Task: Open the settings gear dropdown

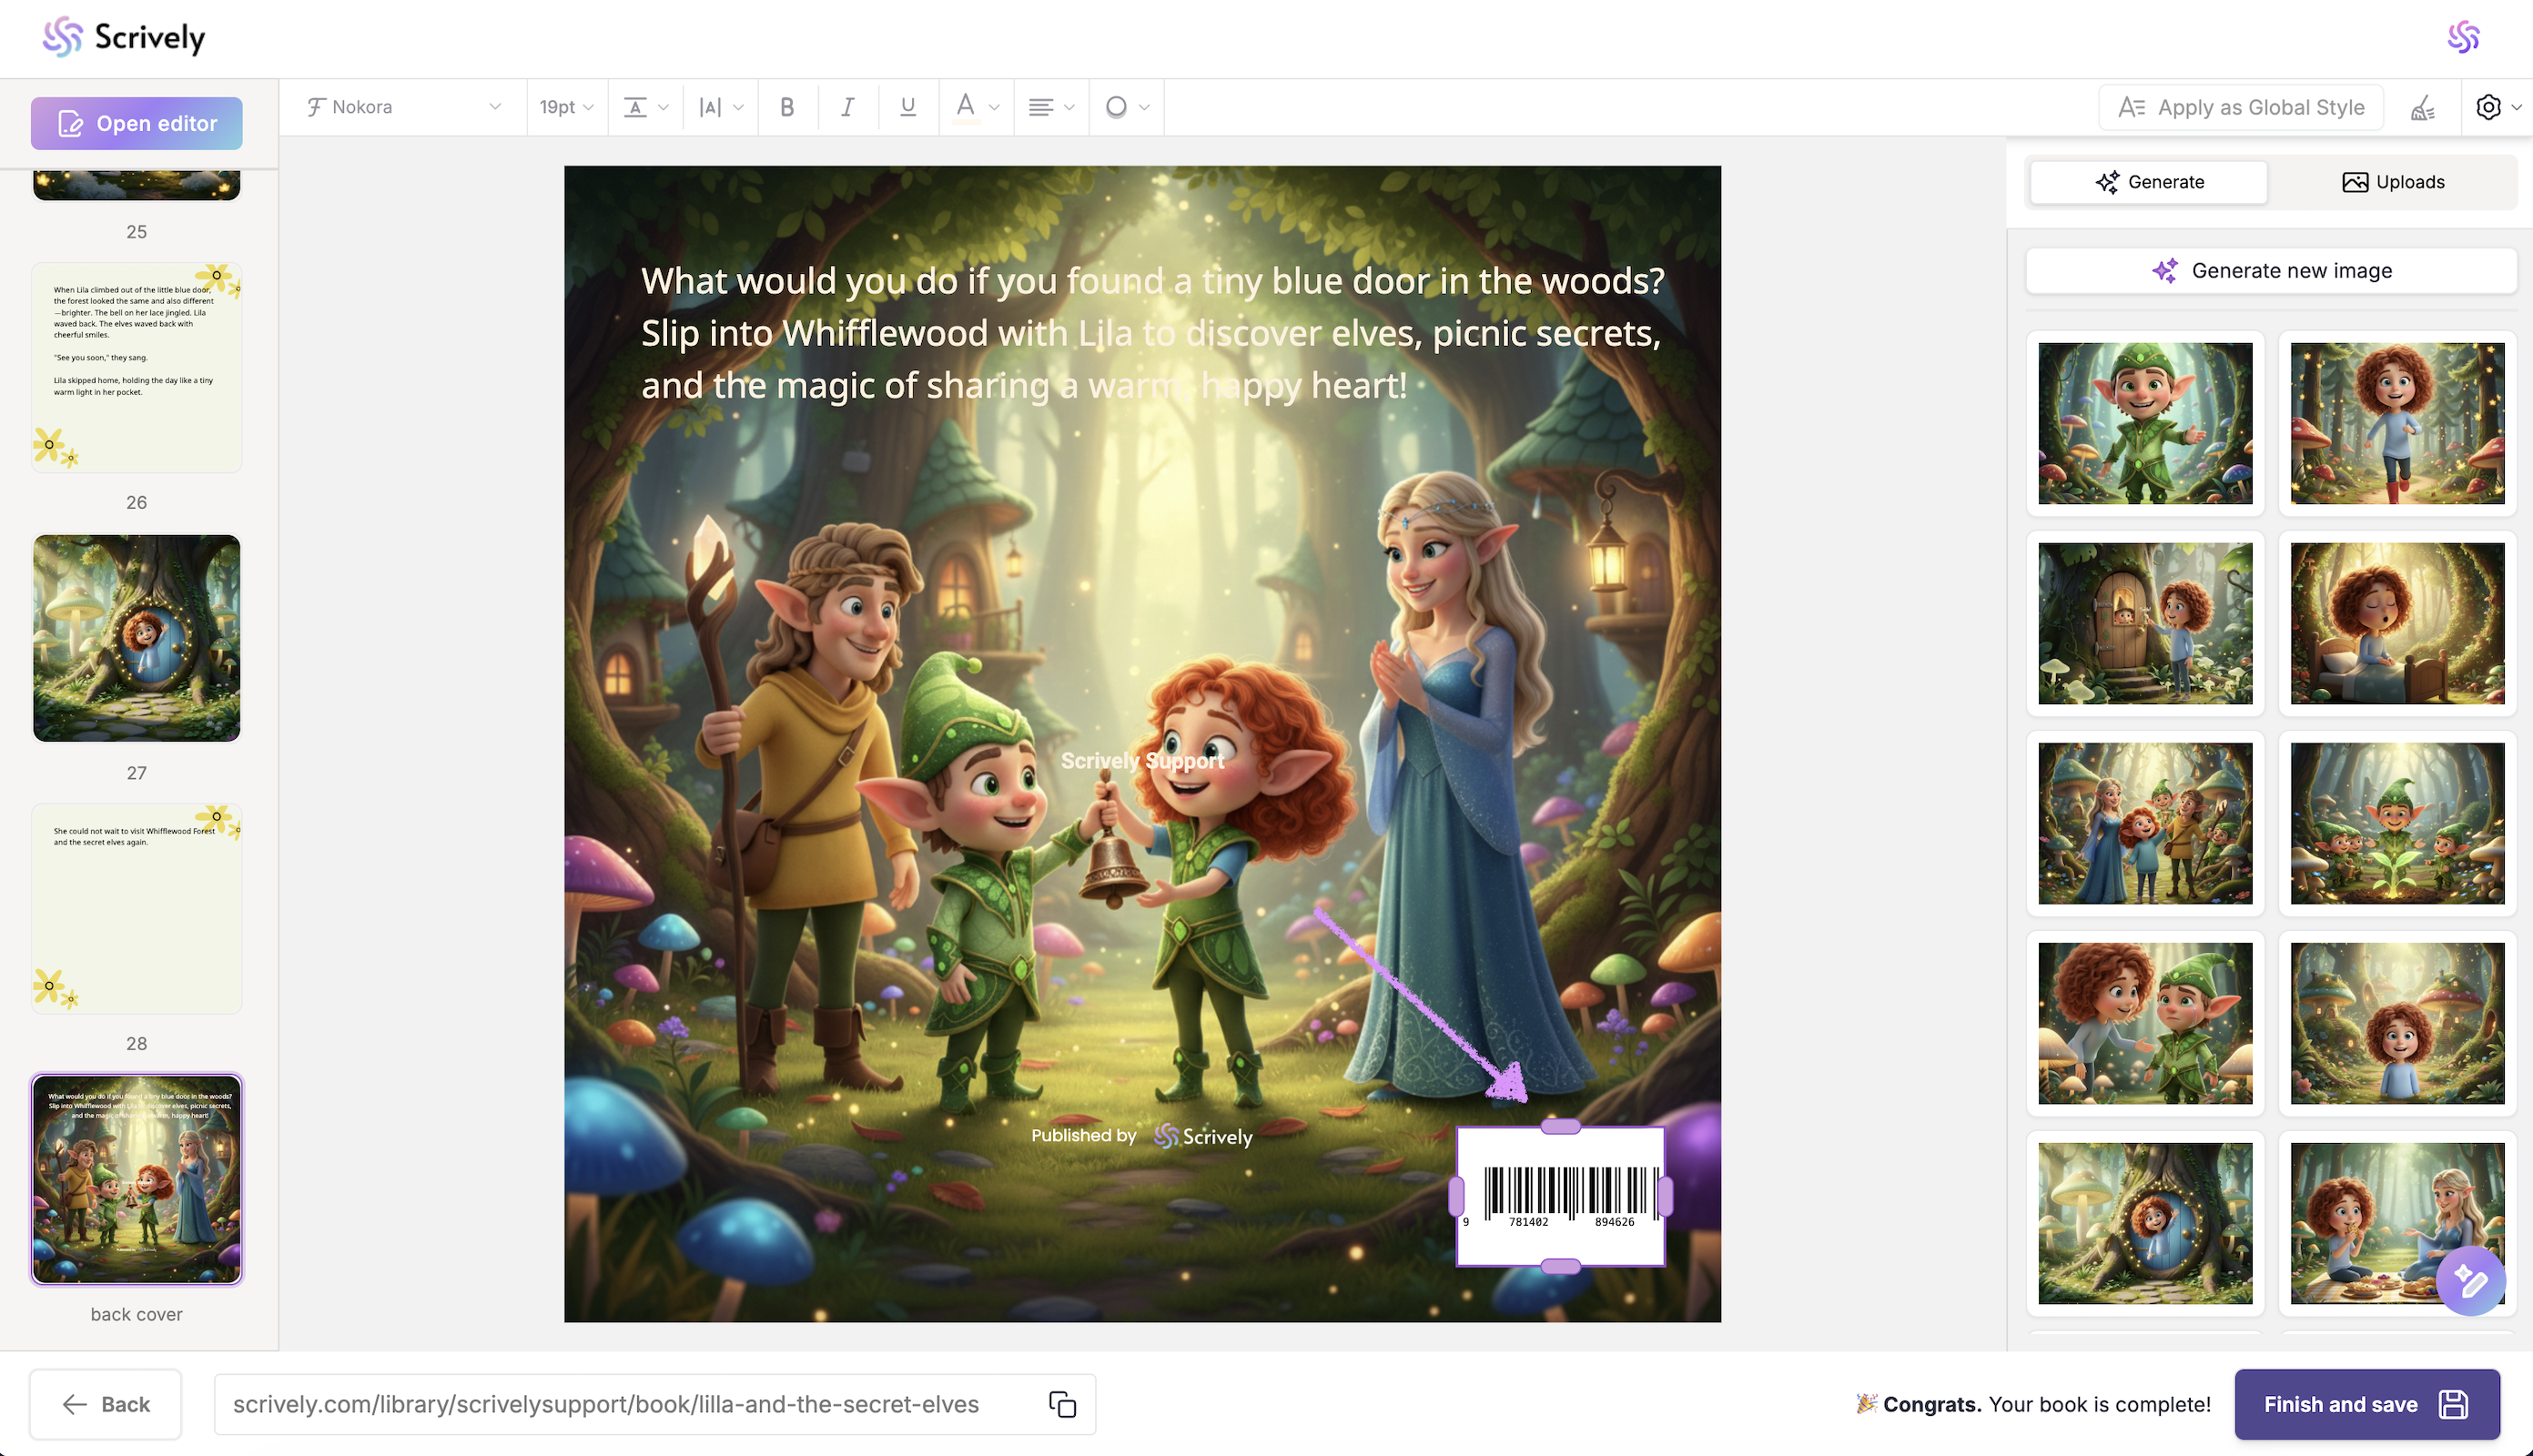Action: 2497,107
